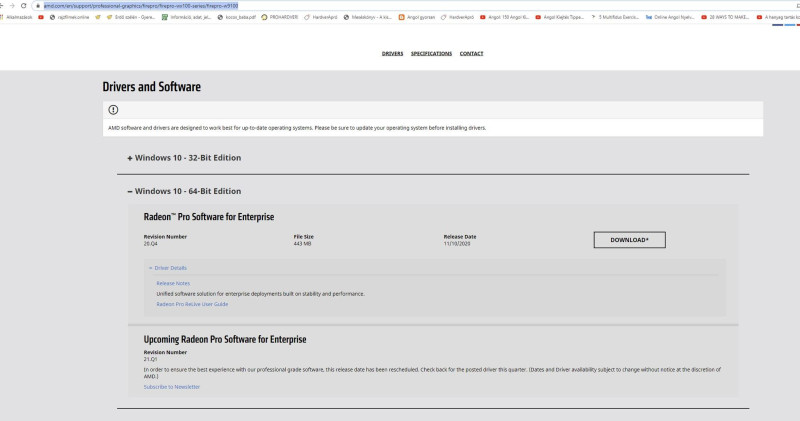
Task: Click the release date 11/10/2020 value
Action: (x=457, y=244)
